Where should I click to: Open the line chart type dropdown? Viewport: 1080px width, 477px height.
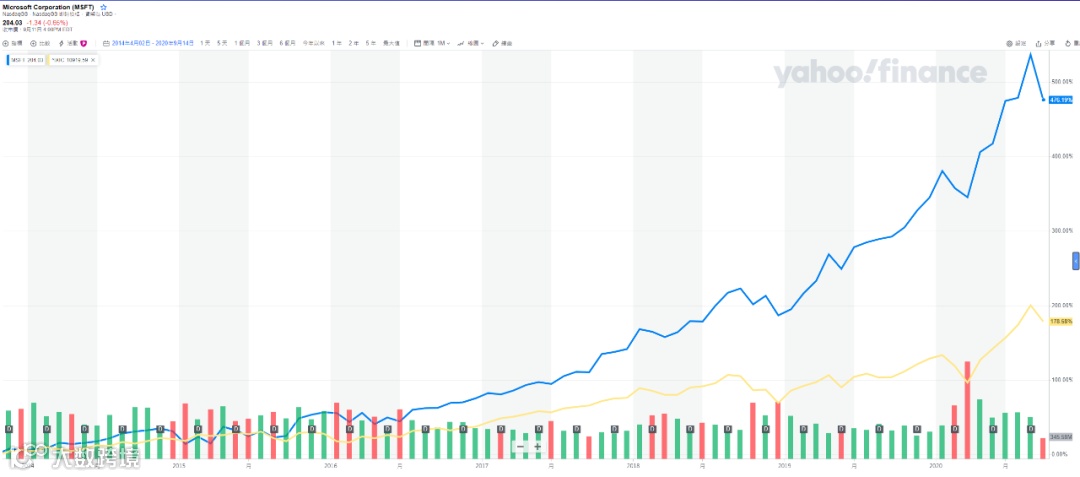(470, 43)
